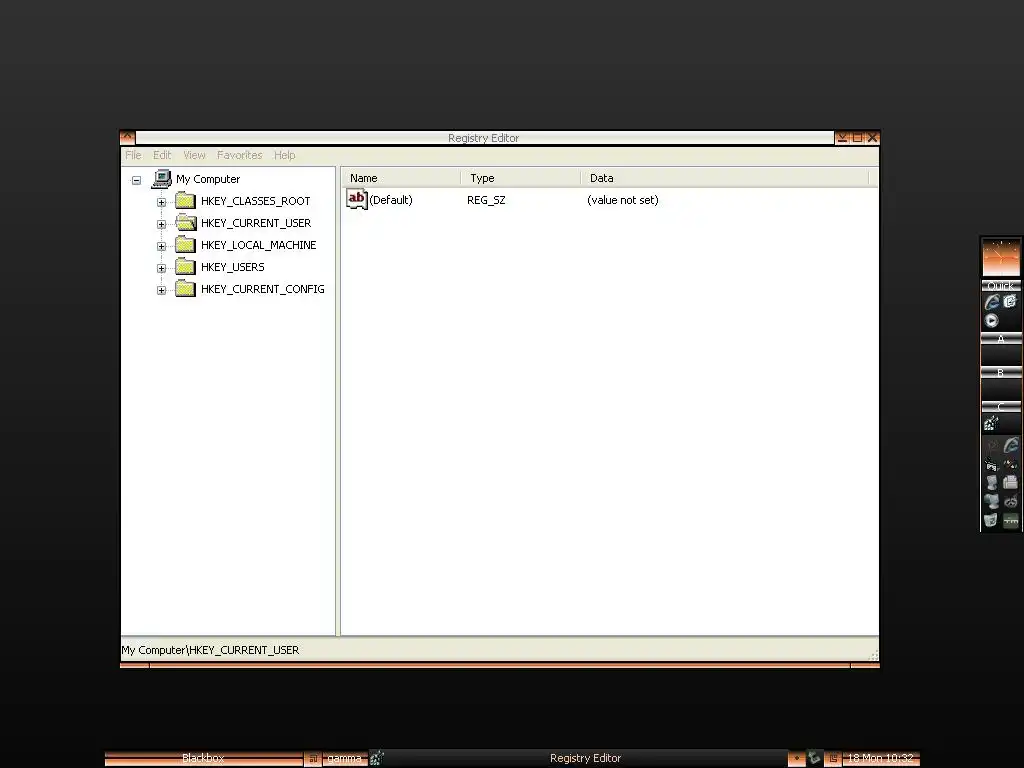The height and width of the screenshot is (768, 1024).
Task: Open the File menu
Action: [133, 155]
